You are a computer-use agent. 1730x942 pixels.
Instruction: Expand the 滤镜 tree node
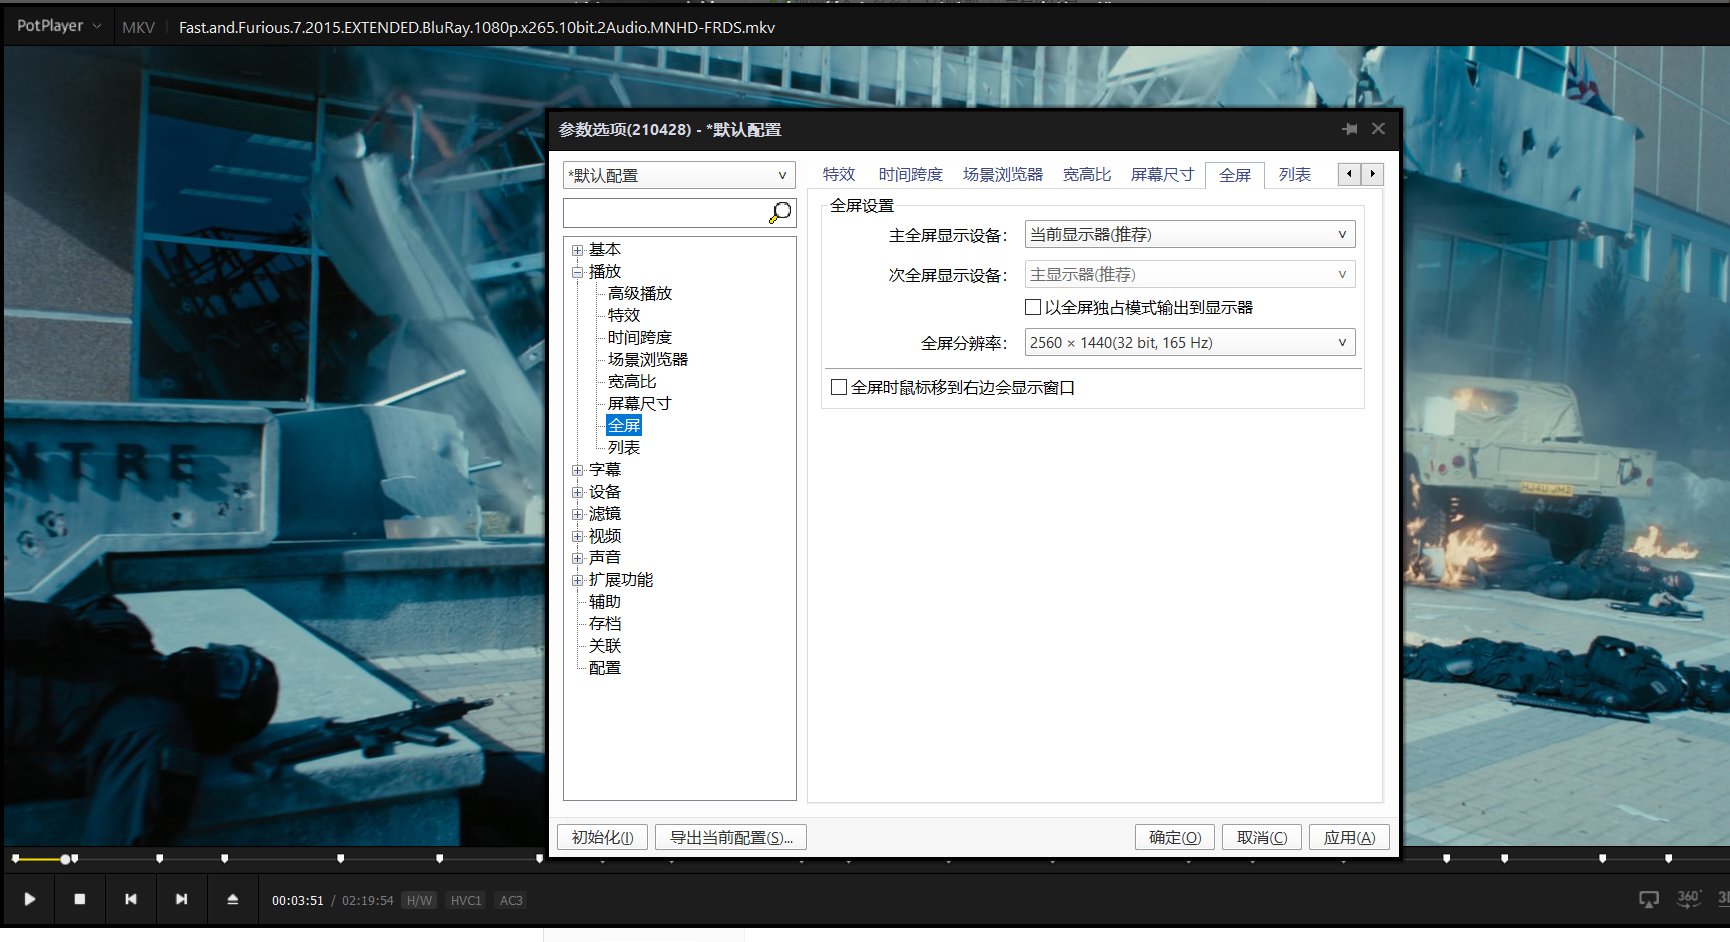coord(577,514)
